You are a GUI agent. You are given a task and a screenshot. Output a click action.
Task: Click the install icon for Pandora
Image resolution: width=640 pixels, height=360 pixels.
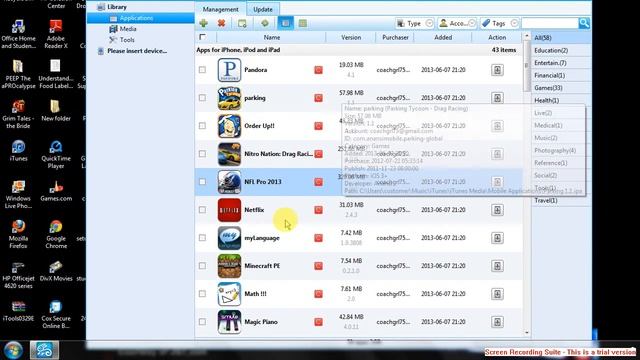tap(497, 70)
